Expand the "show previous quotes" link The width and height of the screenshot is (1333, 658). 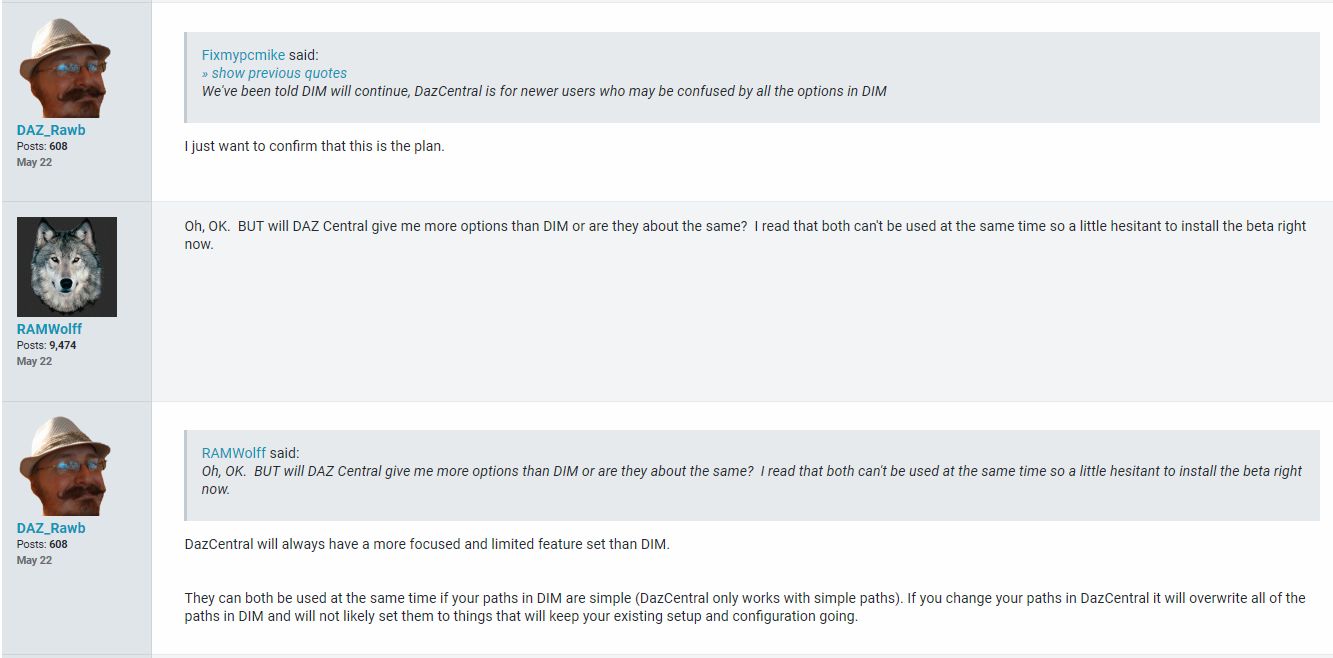[275, 73]
